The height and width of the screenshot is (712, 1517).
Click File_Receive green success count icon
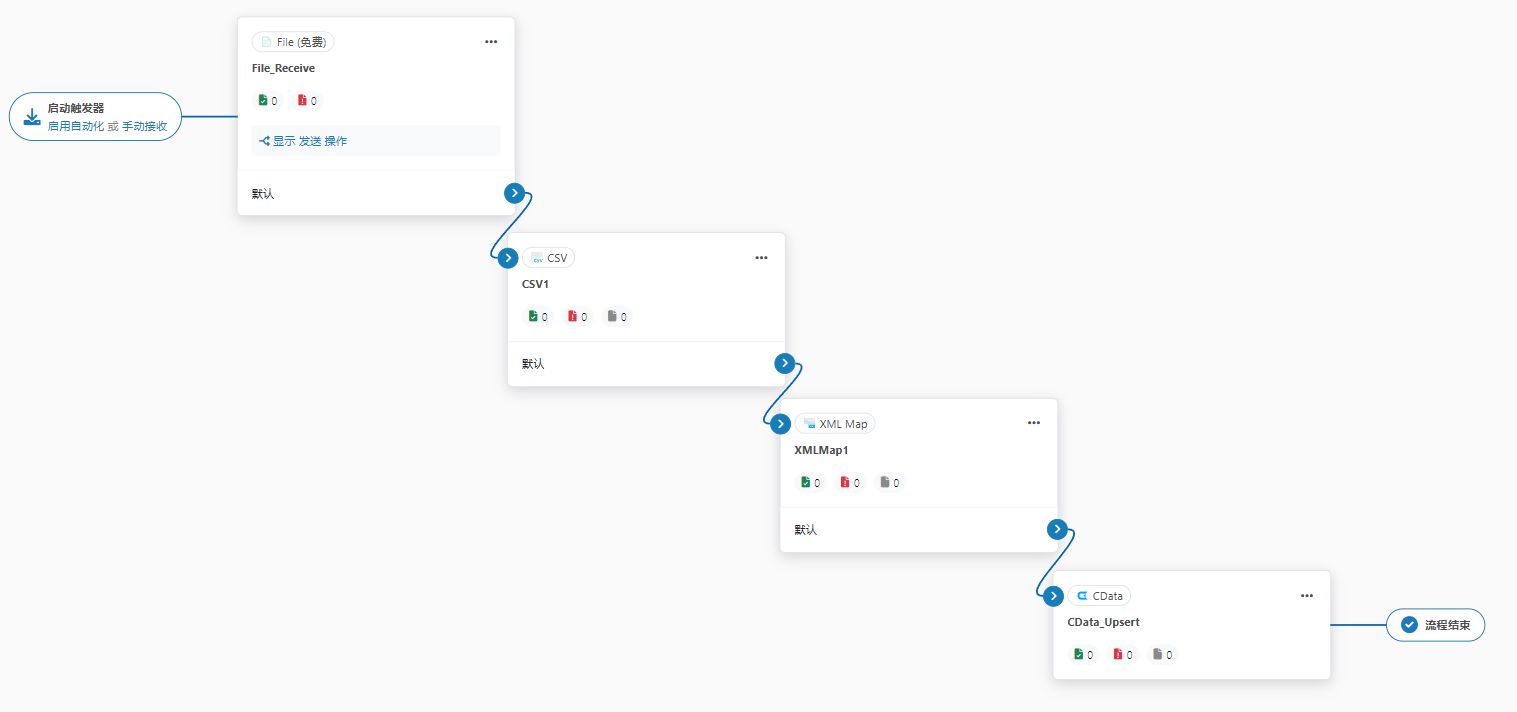pos(263,101)
